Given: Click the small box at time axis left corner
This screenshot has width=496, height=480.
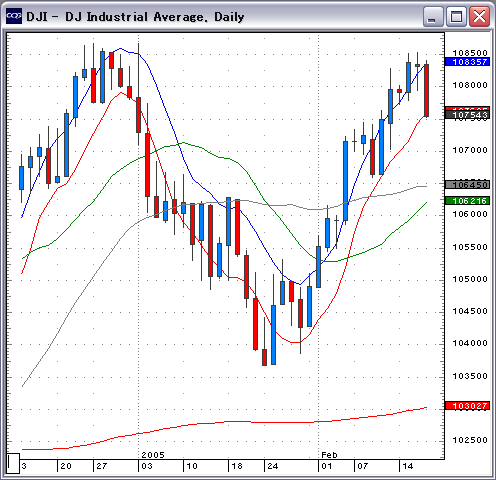Looking at the screenshot, I should pos(13,463).
